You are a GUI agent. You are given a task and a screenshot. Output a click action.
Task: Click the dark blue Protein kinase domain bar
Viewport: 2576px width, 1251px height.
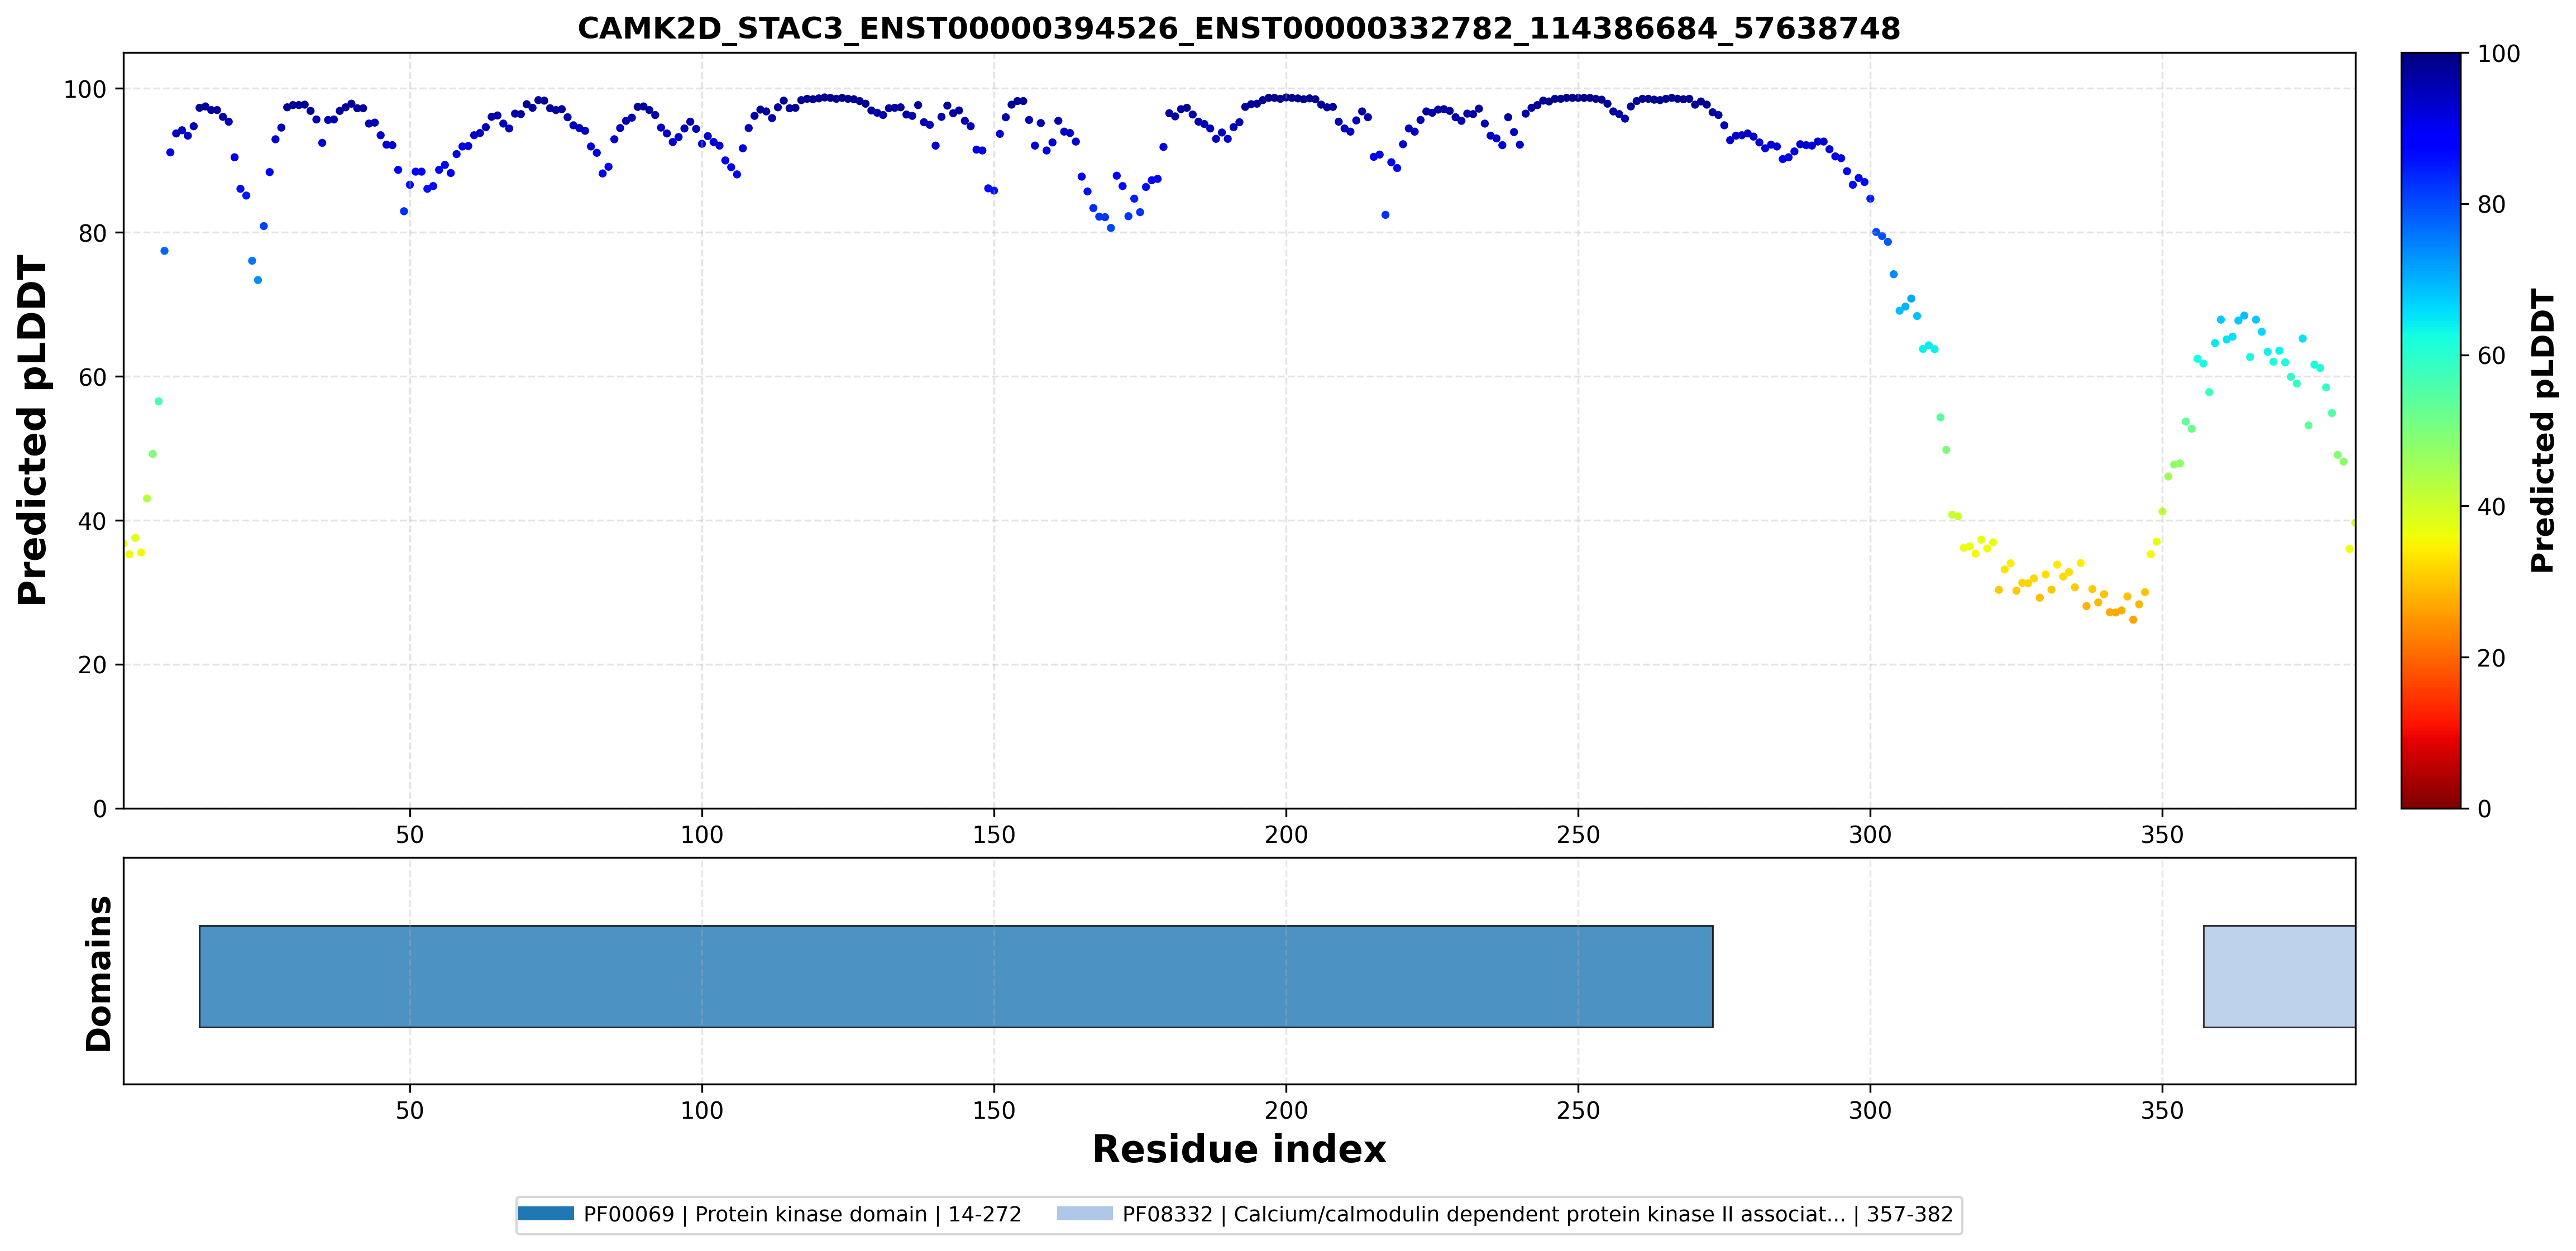[x=956, y=976]
